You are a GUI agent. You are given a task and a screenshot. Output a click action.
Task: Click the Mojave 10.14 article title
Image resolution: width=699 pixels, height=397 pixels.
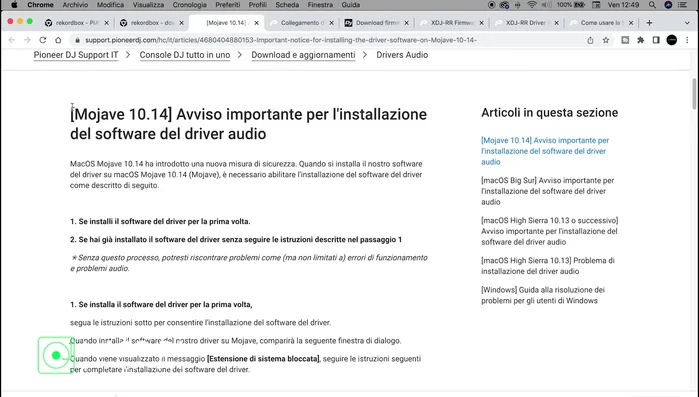[248, 124]
